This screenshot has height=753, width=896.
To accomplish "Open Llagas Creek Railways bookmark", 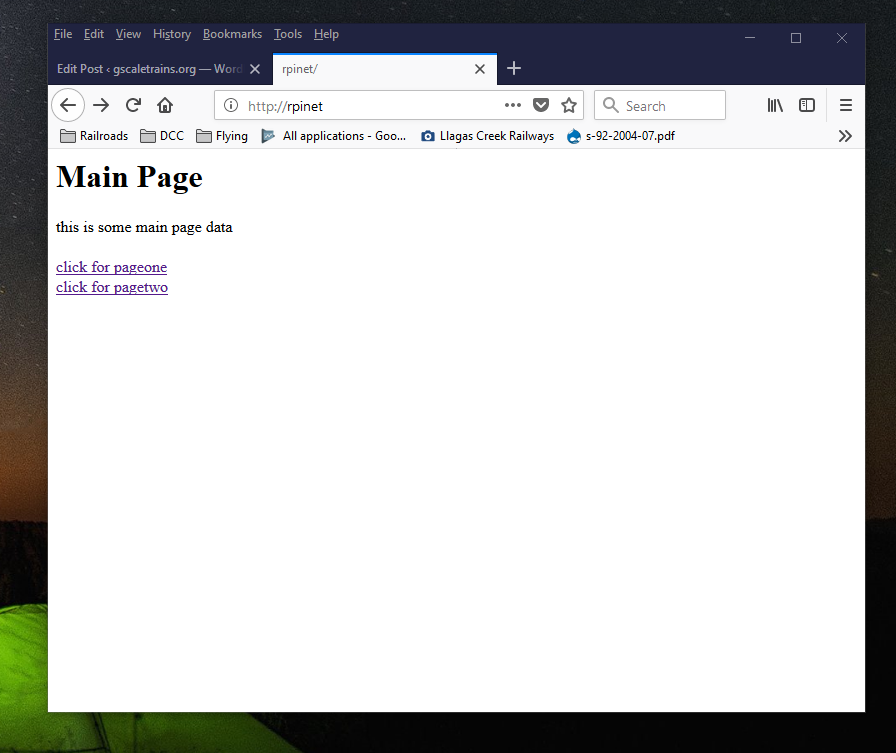I will (x=487, y=136).
